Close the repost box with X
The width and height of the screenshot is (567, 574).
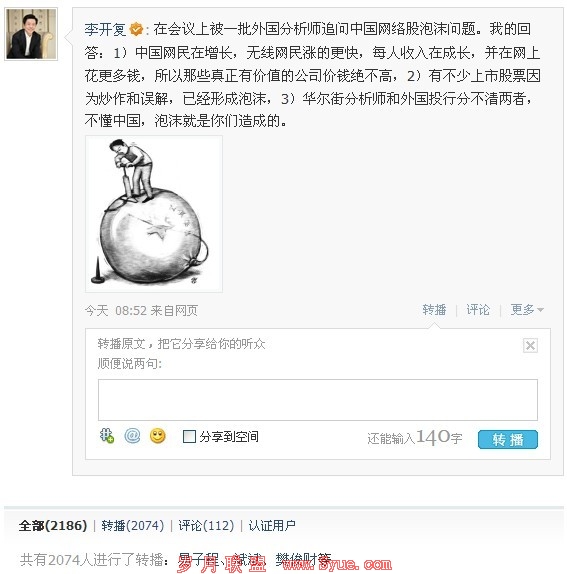[x=530, y=345]
